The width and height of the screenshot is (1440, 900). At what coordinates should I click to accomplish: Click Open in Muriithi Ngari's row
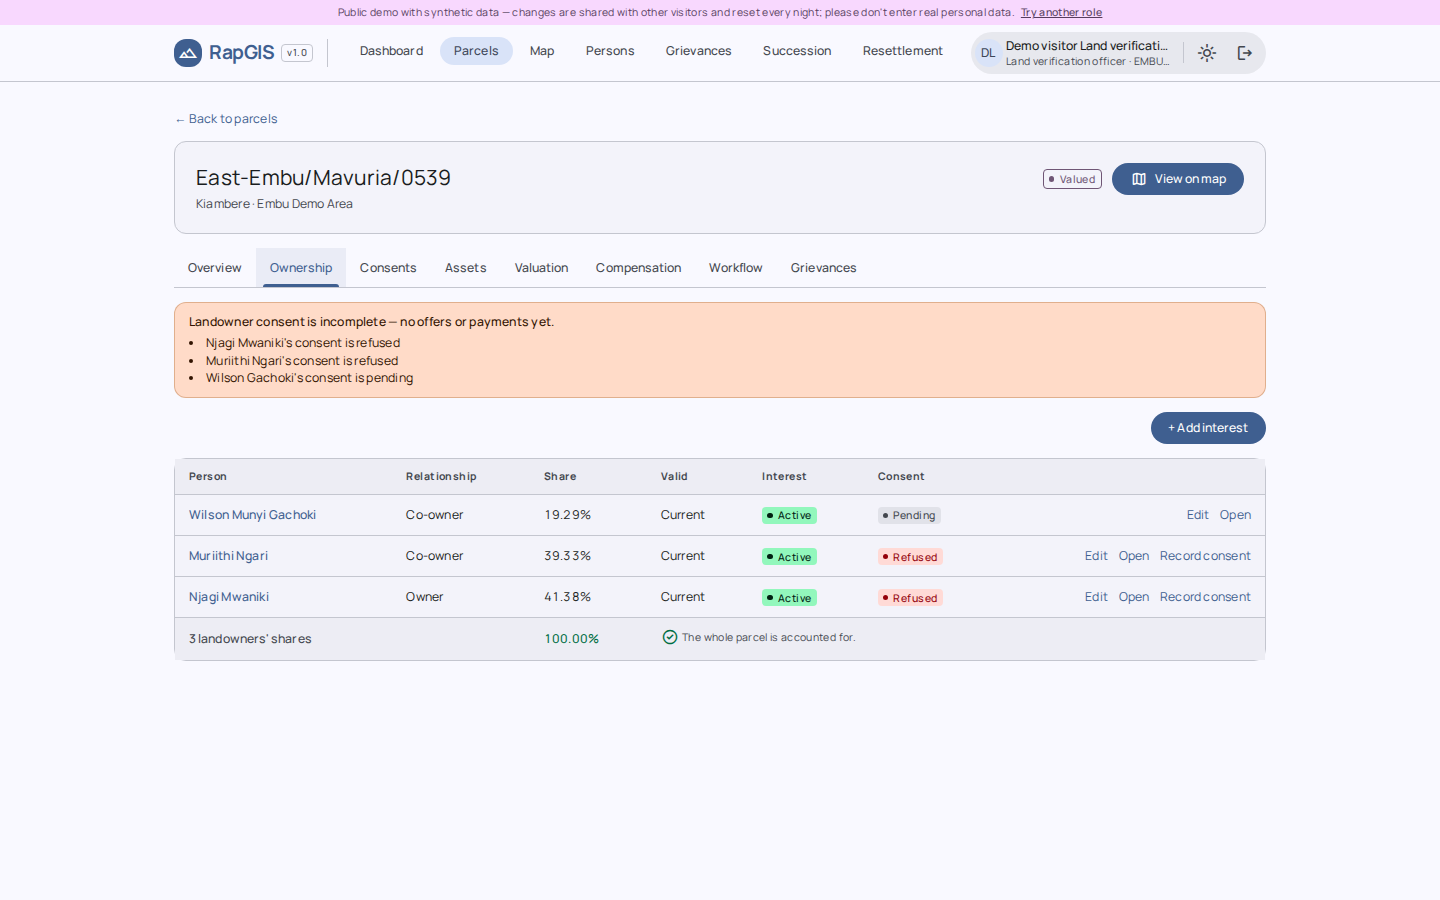click(1134, 556)
